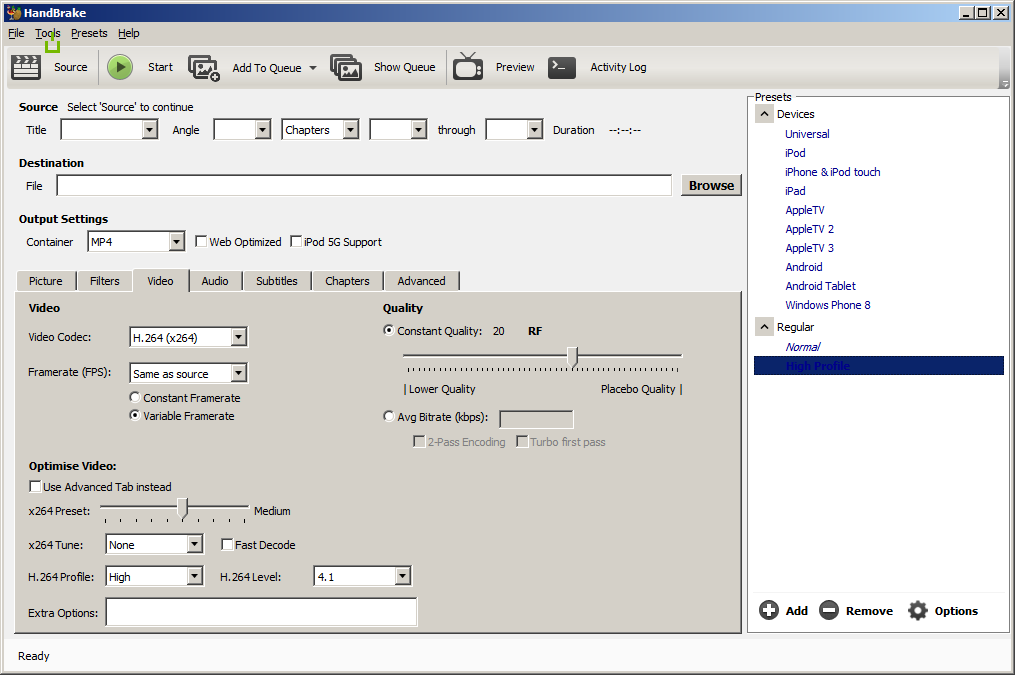Switch to the Picture tab
Viewport: 1015px width, 675px height.
[46, 281]
